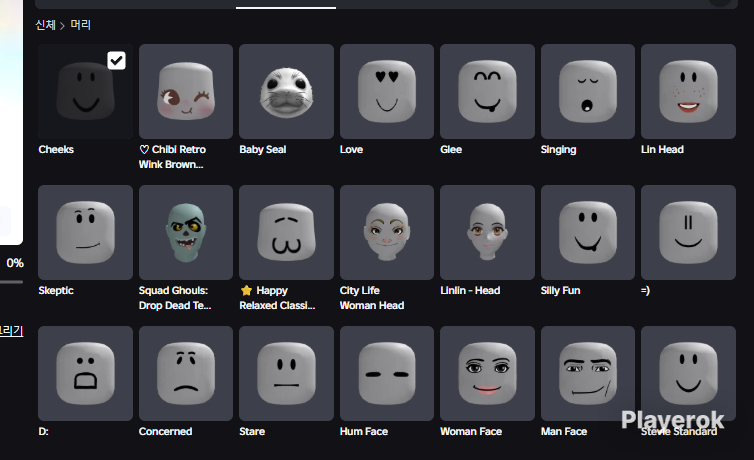Select the D: face head
The width and height of the screenshot is (754, 460).
(x=85, y=373)
